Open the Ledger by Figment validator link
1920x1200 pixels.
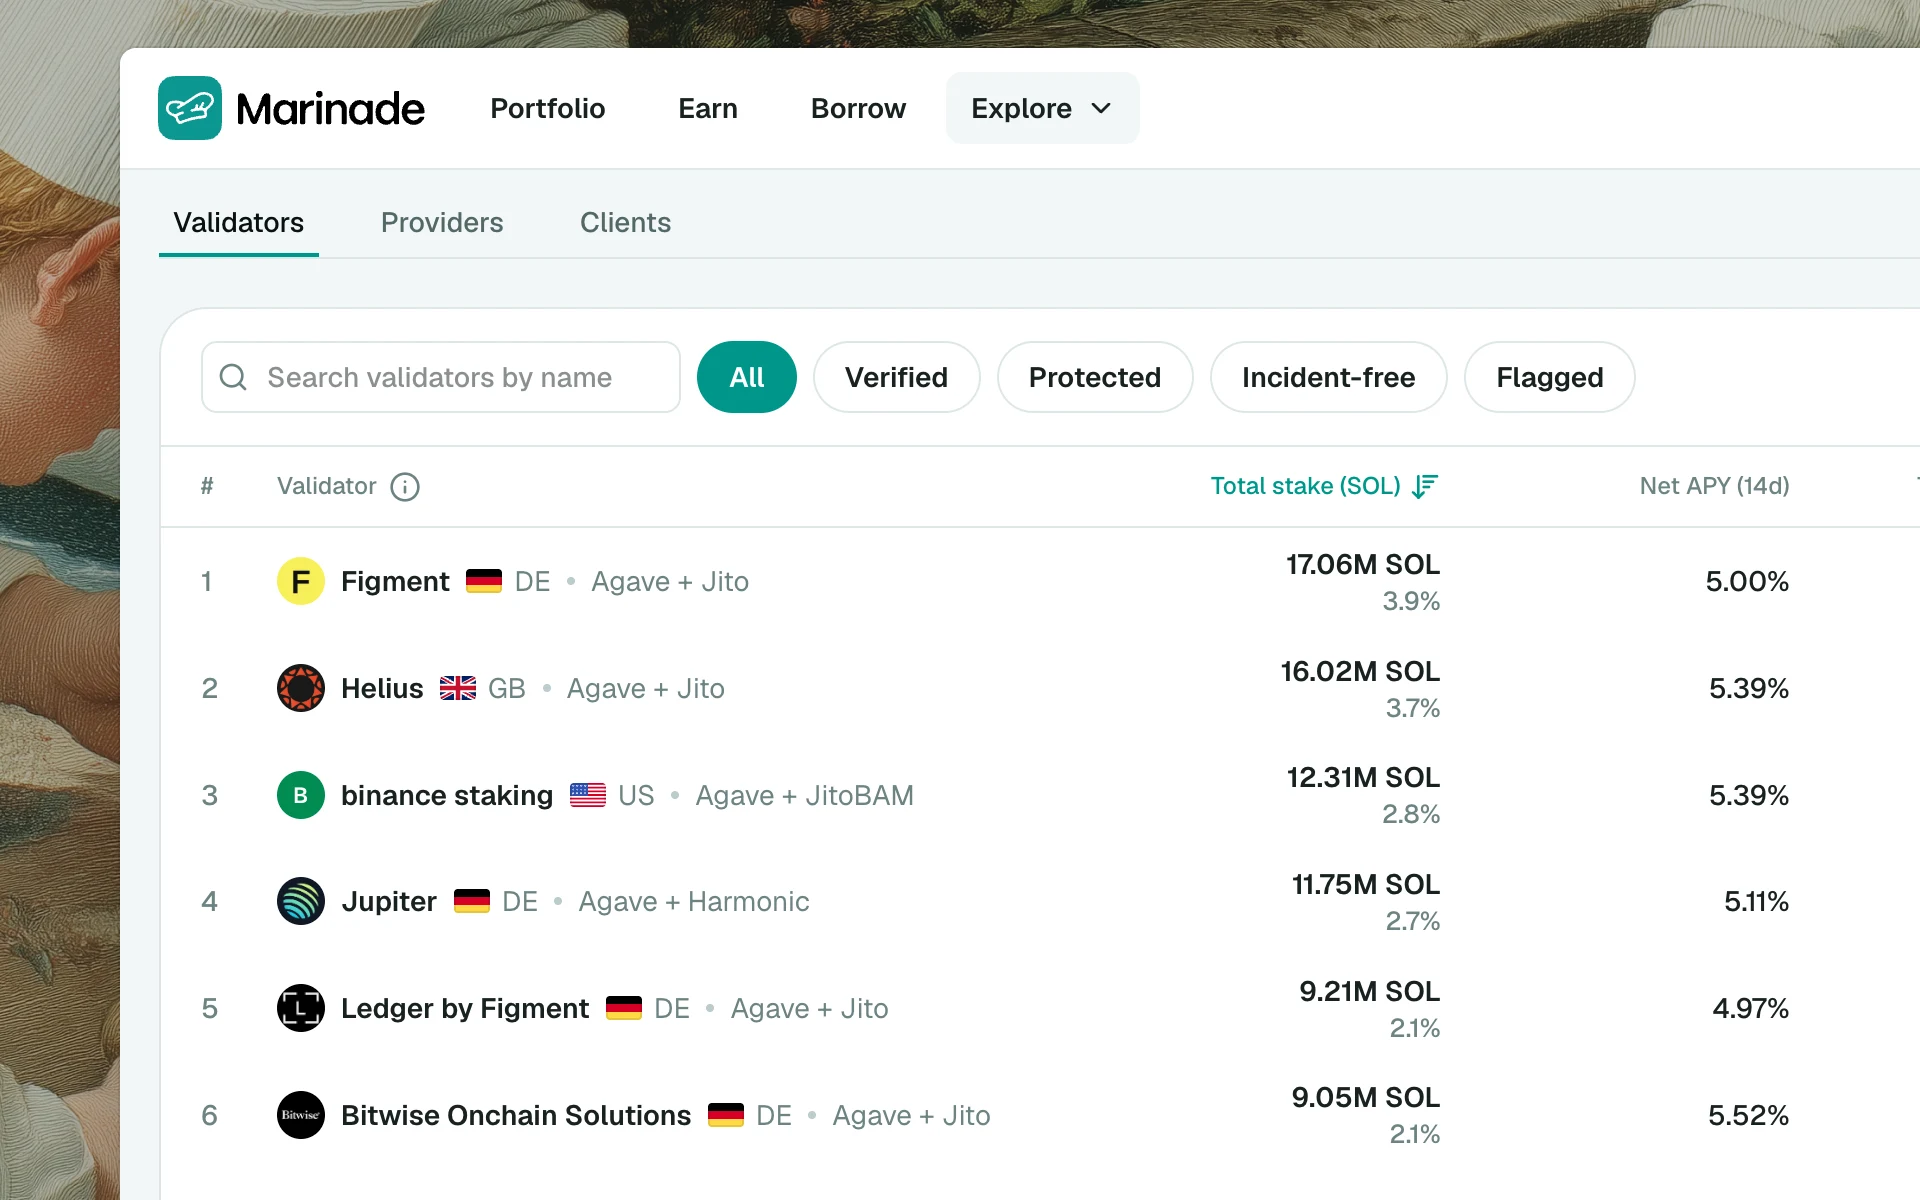pyautogui.click(x=465, y=1008)
